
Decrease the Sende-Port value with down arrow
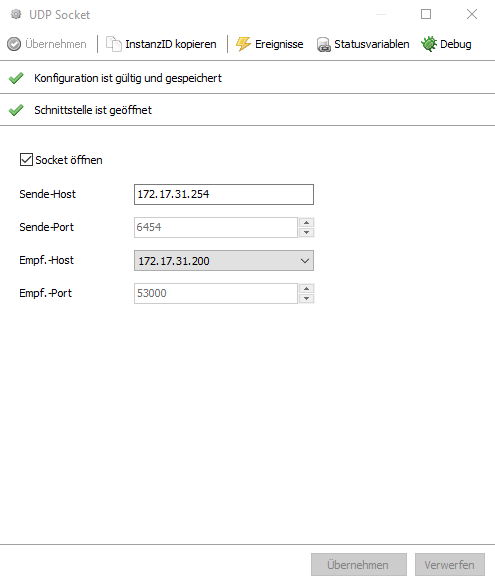tap(307, 232)
